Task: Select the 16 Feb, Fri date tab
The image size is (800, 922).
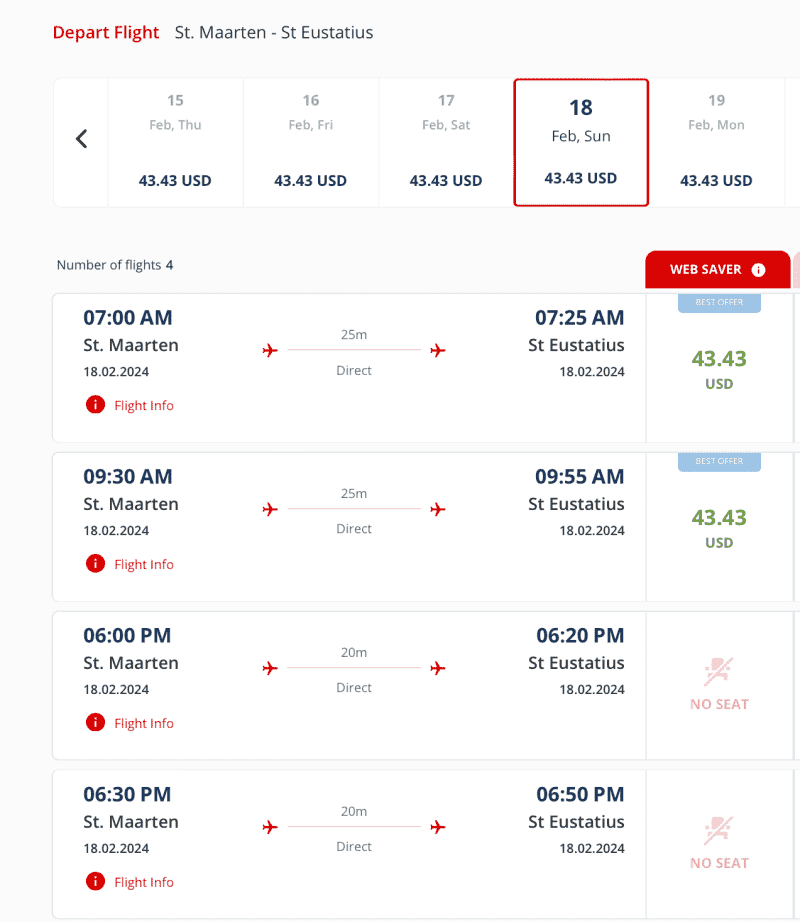Action: (311, 141)
